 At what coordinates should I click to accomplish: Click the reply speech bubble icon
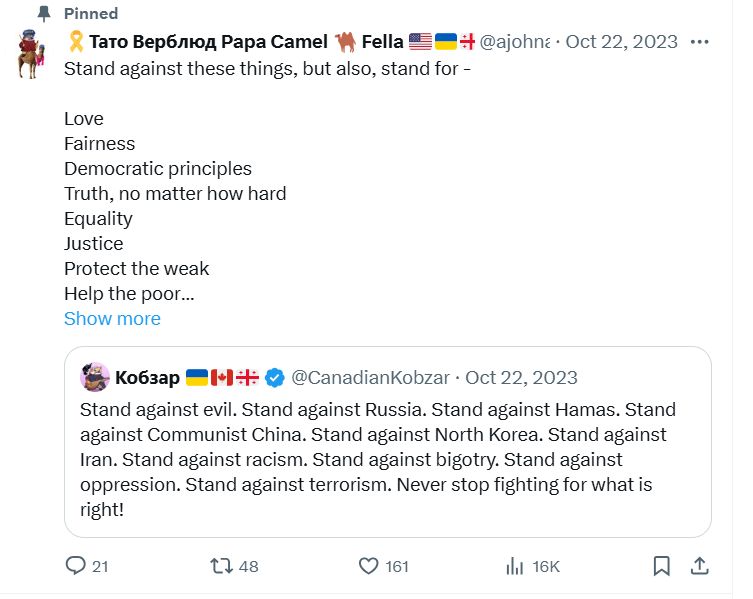[x=76, y=566]
